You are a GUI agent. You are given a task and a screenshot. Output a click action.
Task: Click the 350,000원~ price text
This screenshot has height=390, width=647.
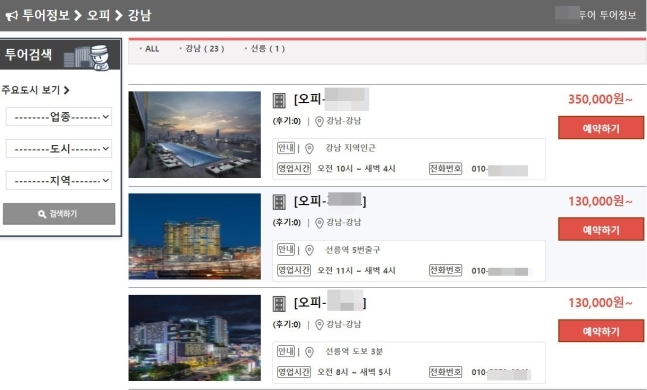(x=600, y=99)
